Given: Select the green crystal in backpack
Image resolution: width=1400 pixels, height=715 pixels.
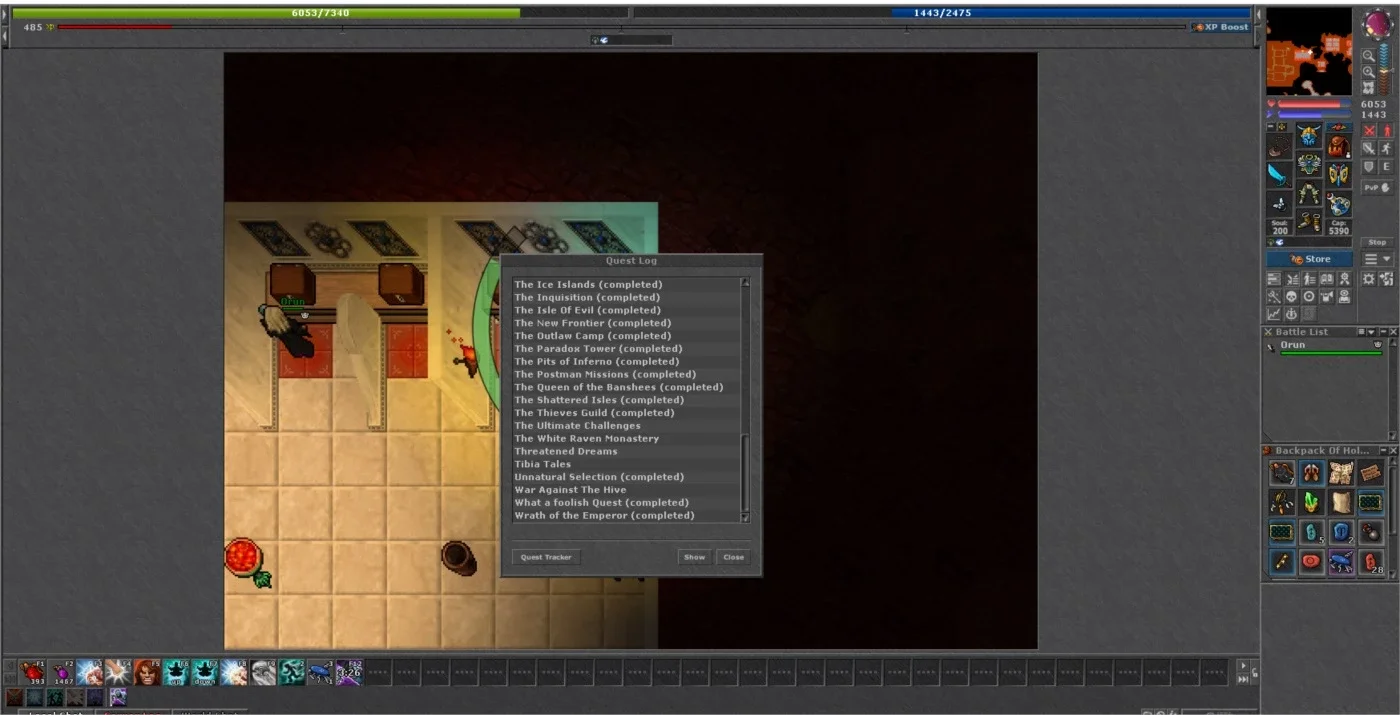Looking at the screenshot, I should (x=1312, y=502).
